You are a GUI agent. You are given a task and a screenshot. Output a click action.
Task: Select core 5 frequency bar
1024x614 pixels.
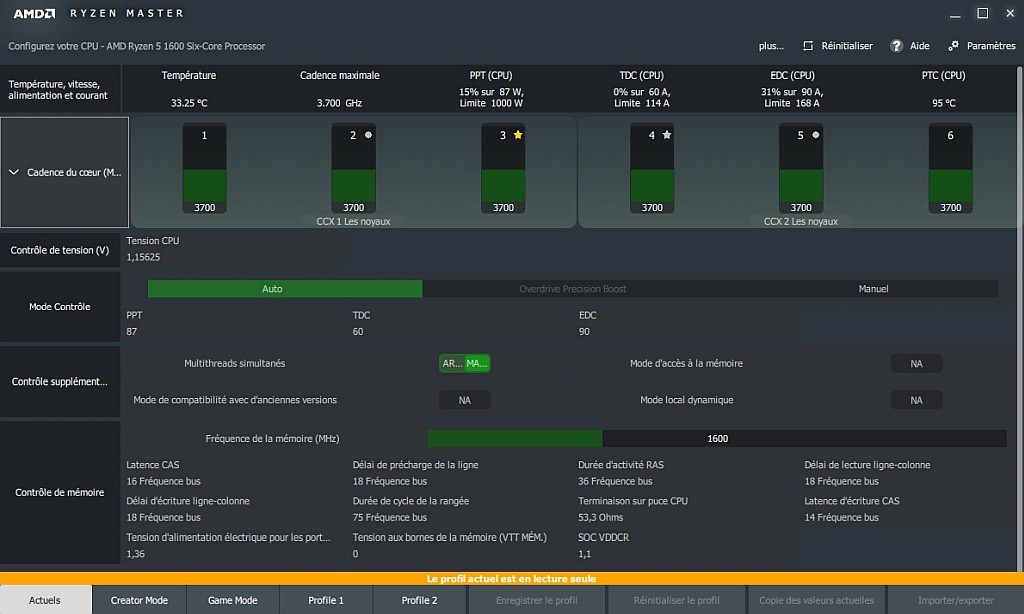pyautogui.click(x=801, y=169)
